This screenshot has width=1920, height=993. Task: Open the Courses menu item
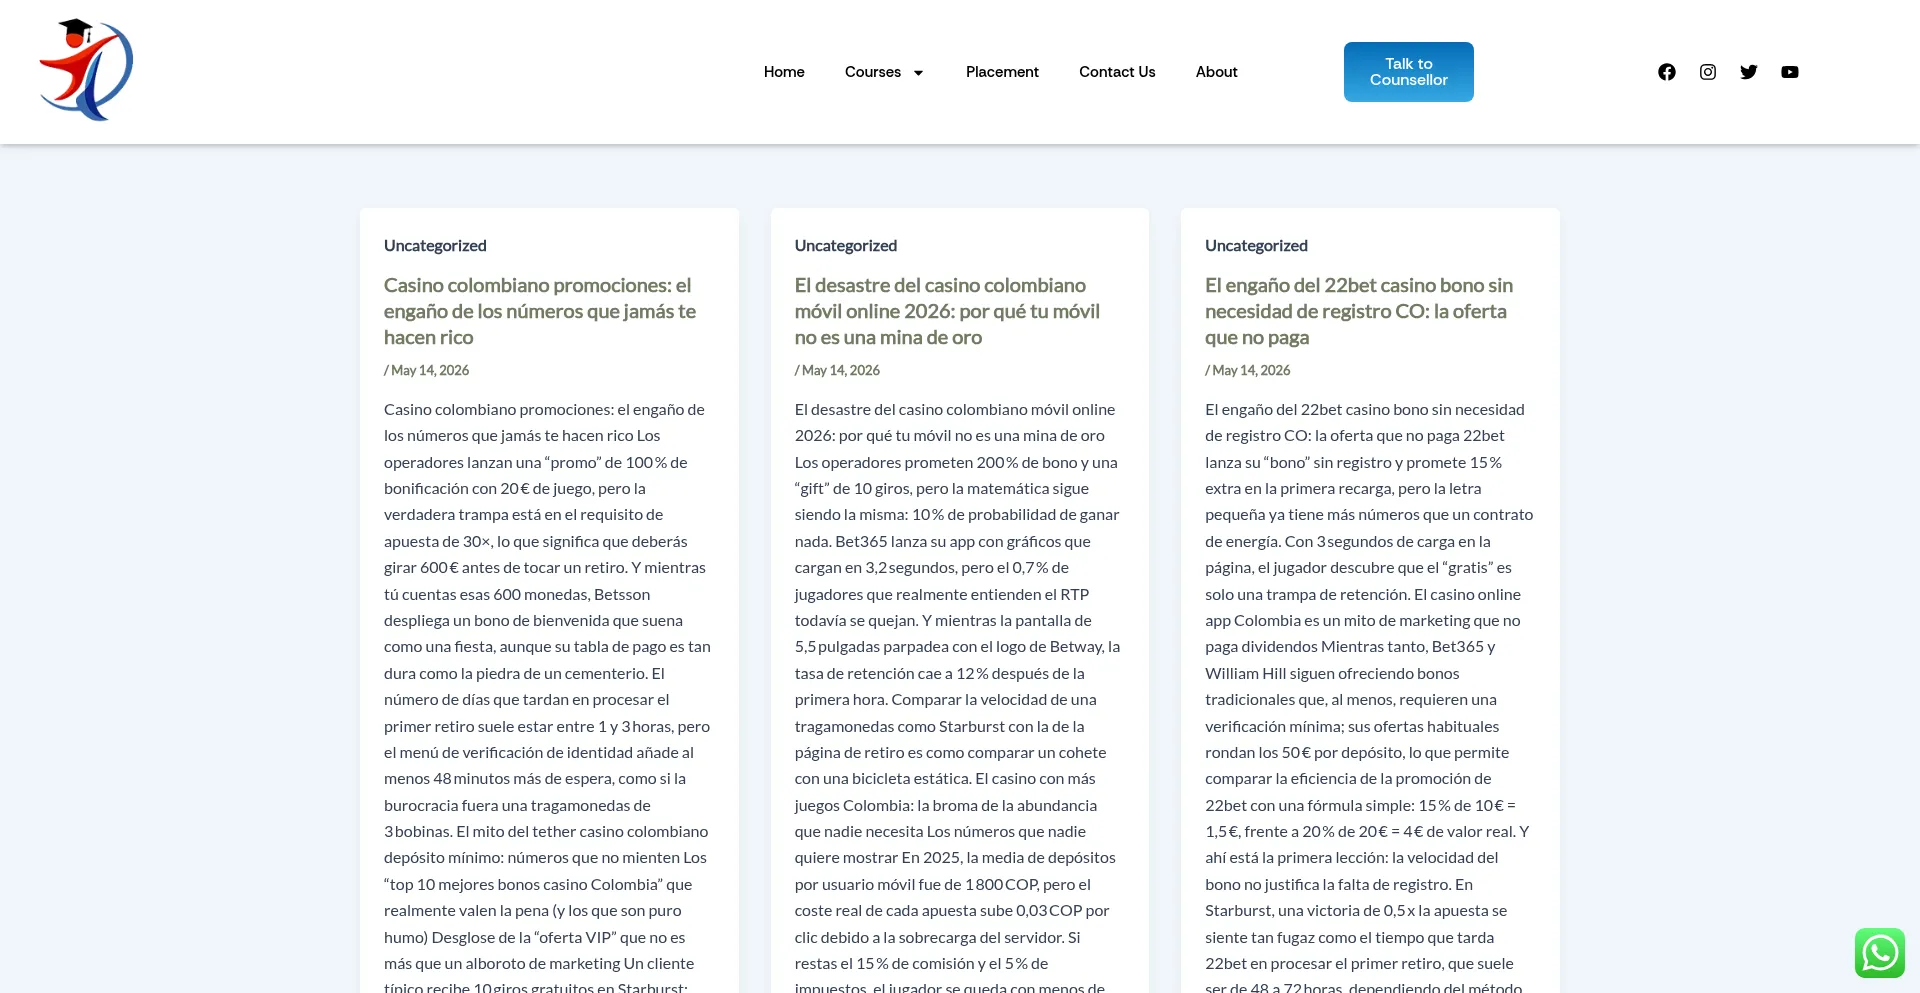pos(873,72)
